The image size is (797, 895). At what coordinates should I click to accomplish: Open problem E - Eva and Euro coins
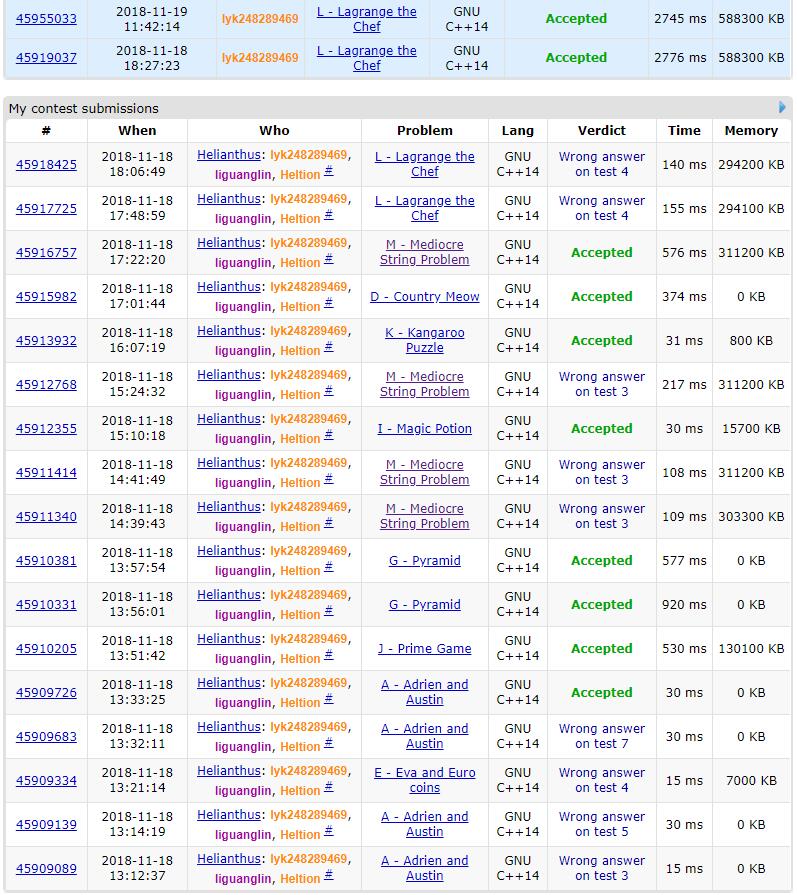424,780
